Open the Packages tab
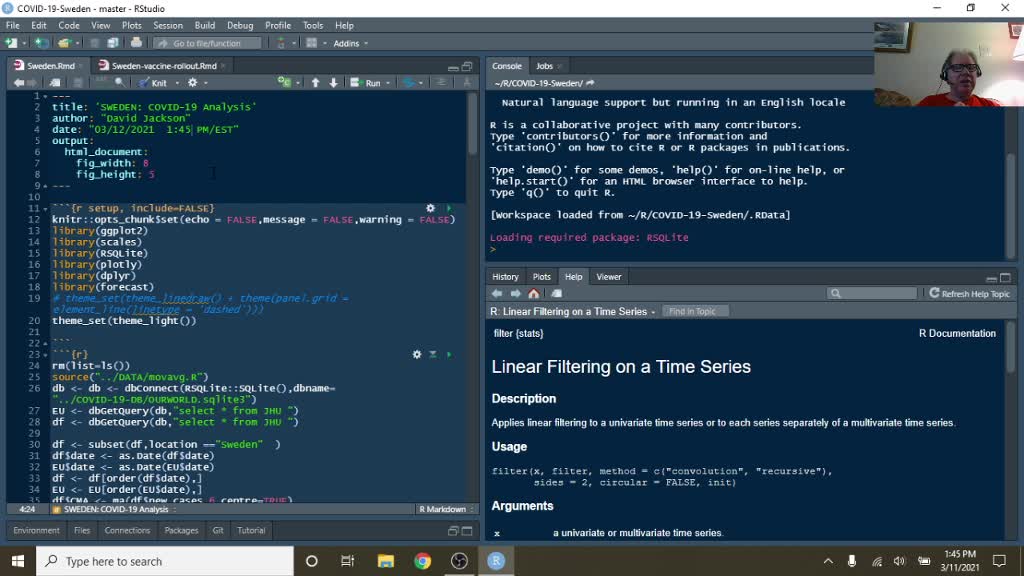 [181, 530]
